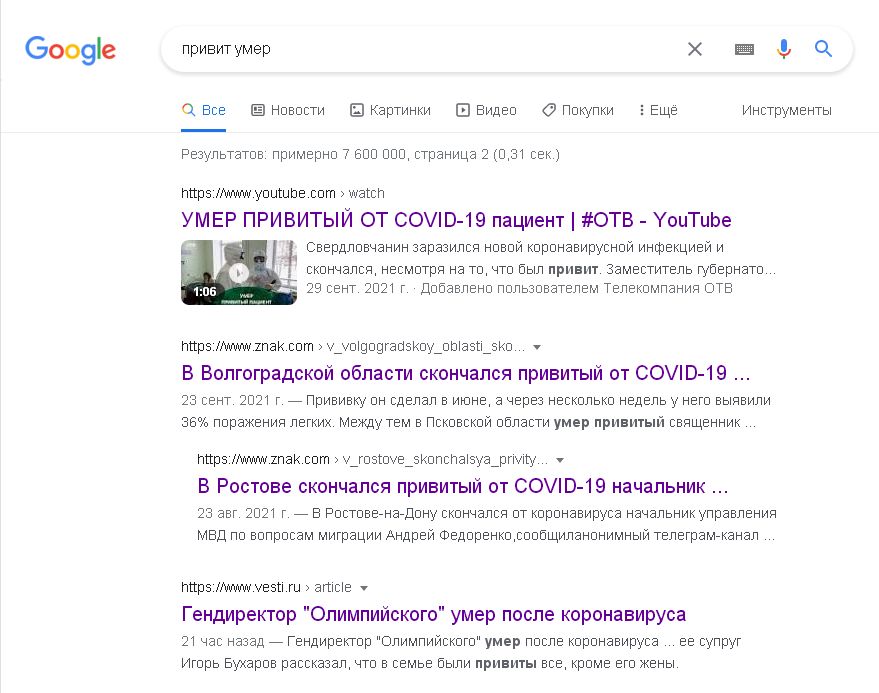Click the znak.com v_rostove_skonchalsya URL
Viewport: 879px width, 693px height.
pyautogui.click(x=372, y=460)
